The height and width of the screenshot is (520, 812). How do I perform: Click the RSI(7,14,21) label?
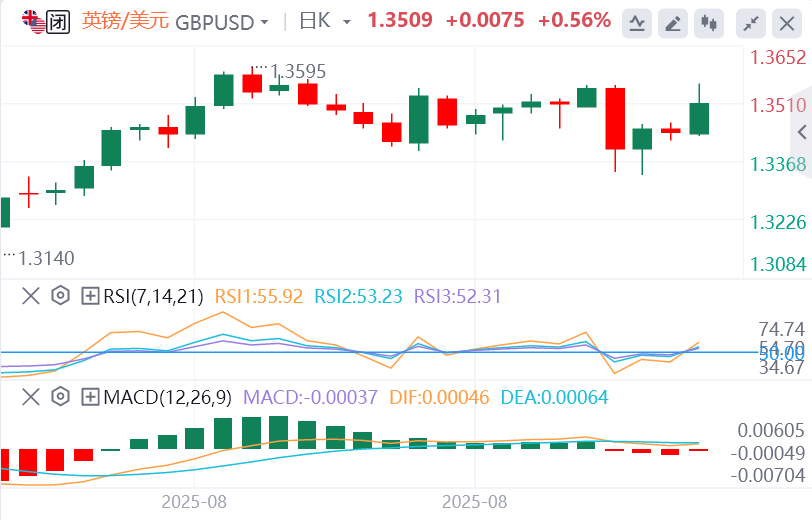point(153,296)
